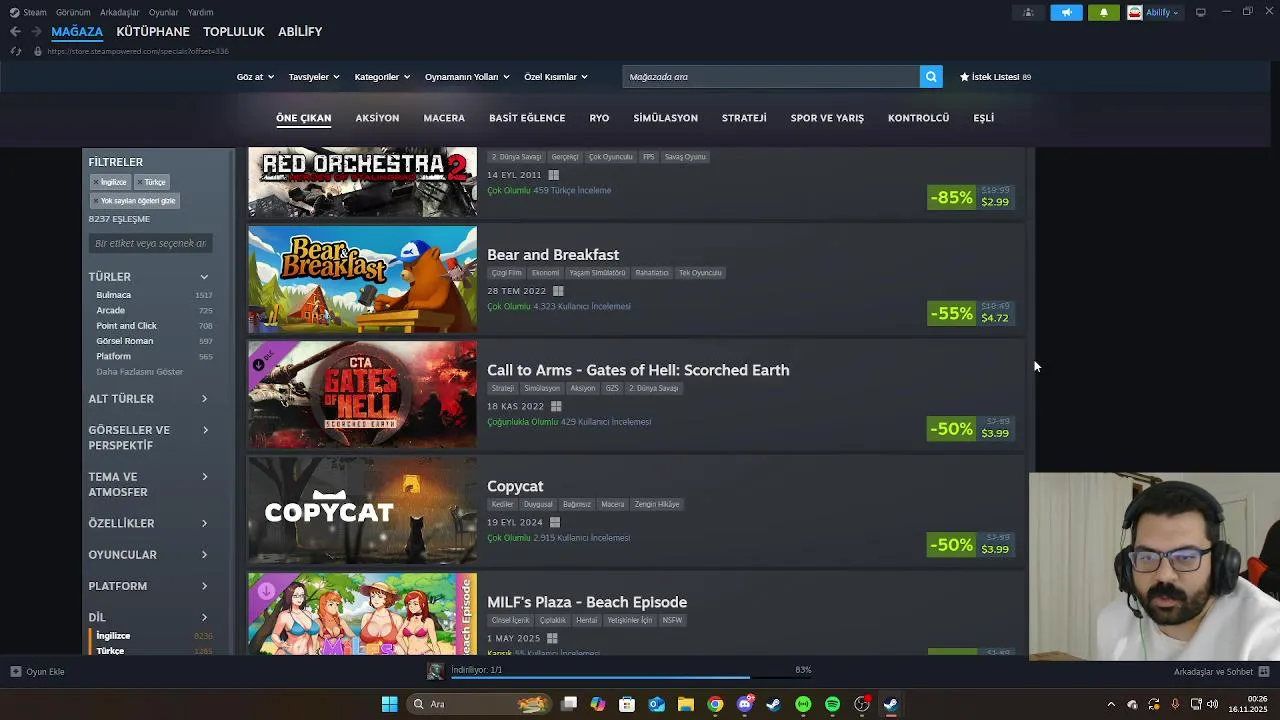This screenshot has width=1280, height=720.
Task: Remove Yok sayılan öğeleri gizle filter
Action: tap(96, 201)
